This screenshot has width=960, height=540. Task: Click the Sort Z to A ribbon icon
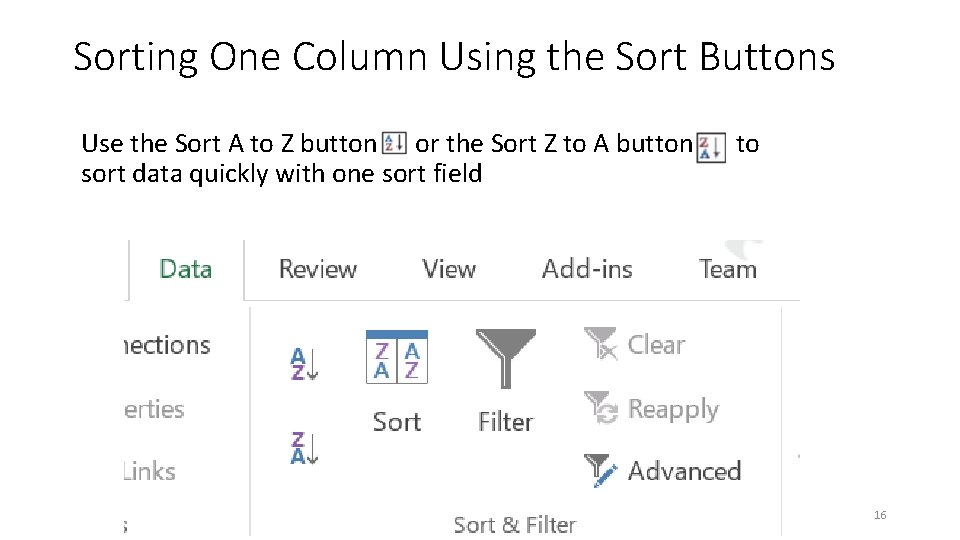[x=304, y=447]
